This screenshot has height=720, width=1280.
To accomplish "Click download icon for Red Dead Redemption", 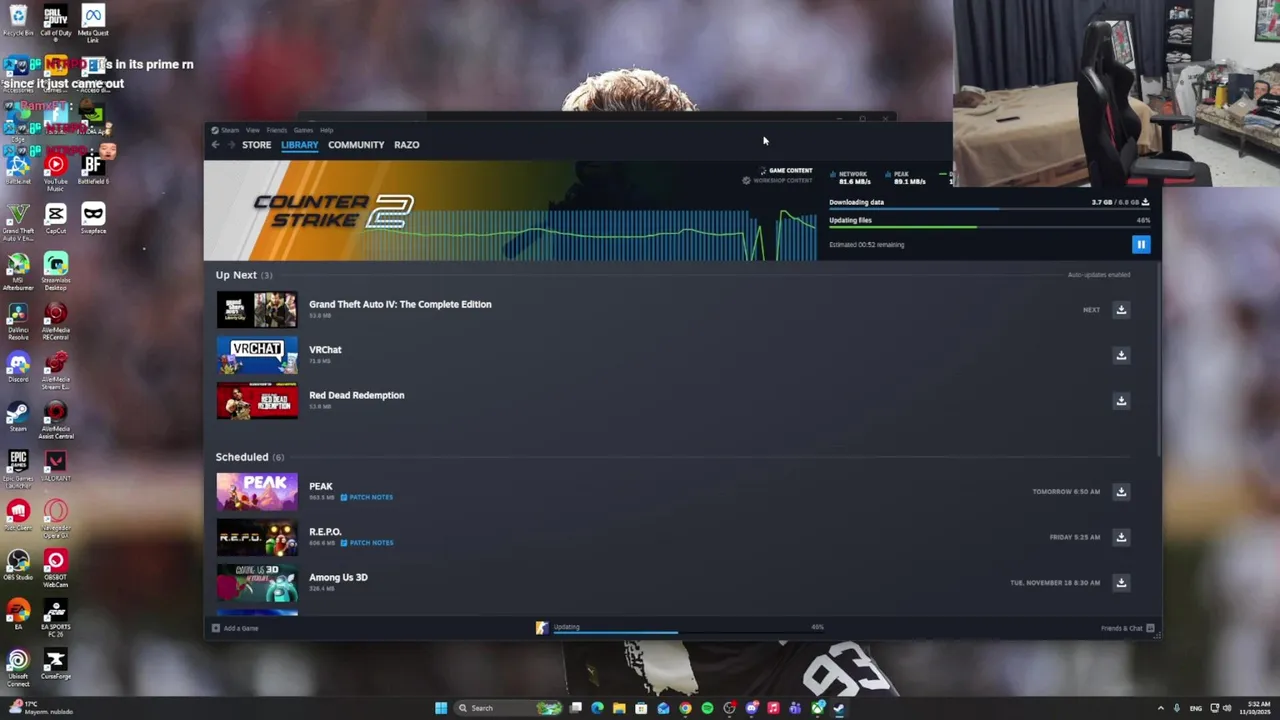I will (1121, 401).
